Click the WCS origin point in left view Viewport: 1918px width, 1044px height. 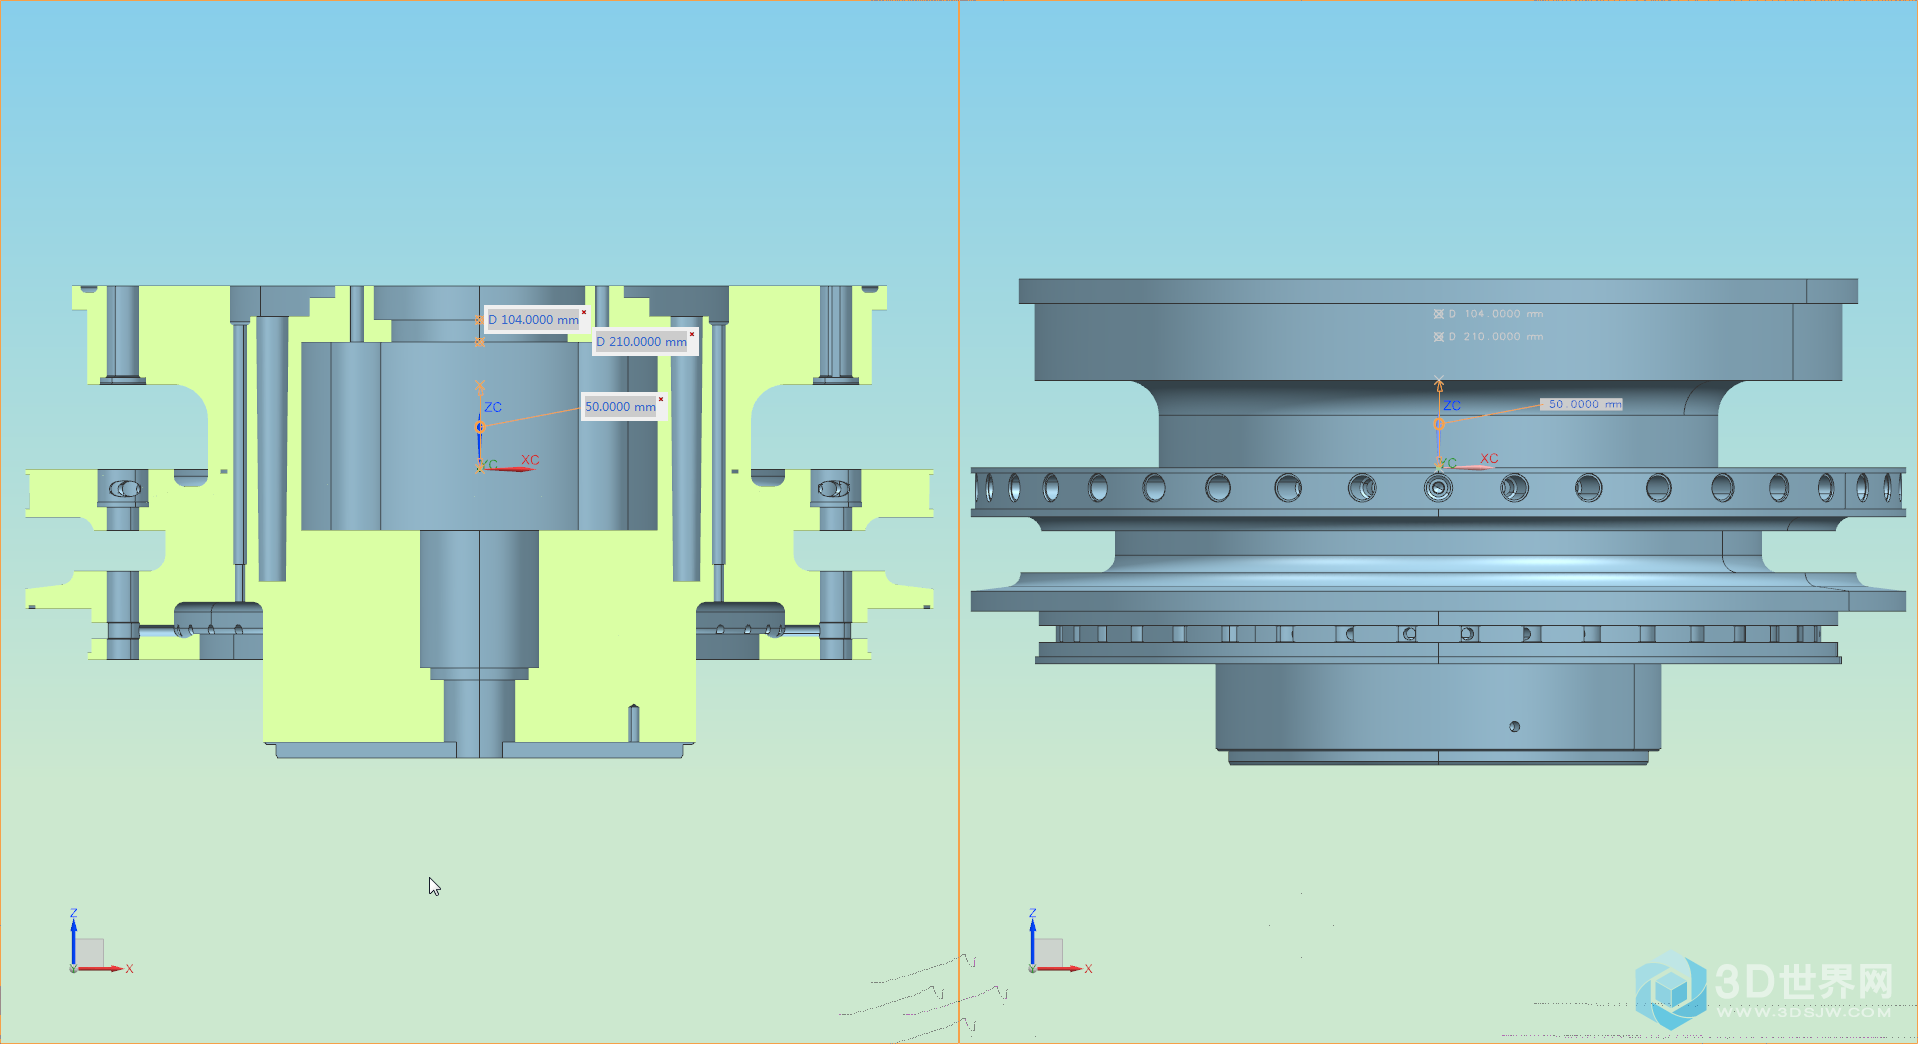(x=480, y=467)
